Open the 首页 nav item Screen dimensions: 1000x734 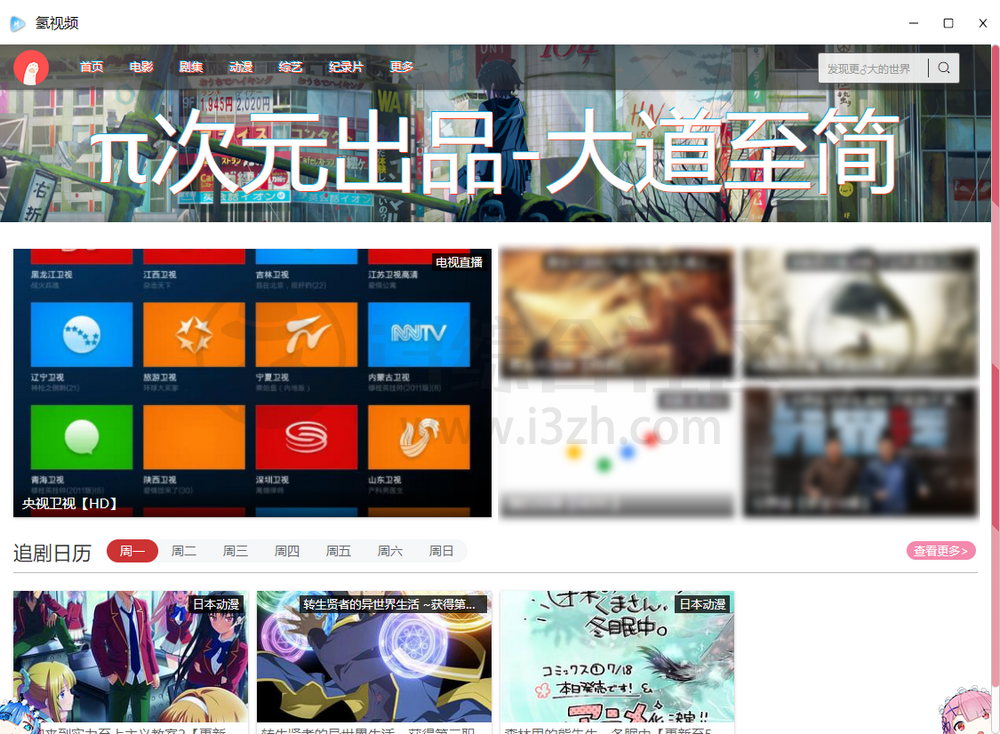click(91, 66)
